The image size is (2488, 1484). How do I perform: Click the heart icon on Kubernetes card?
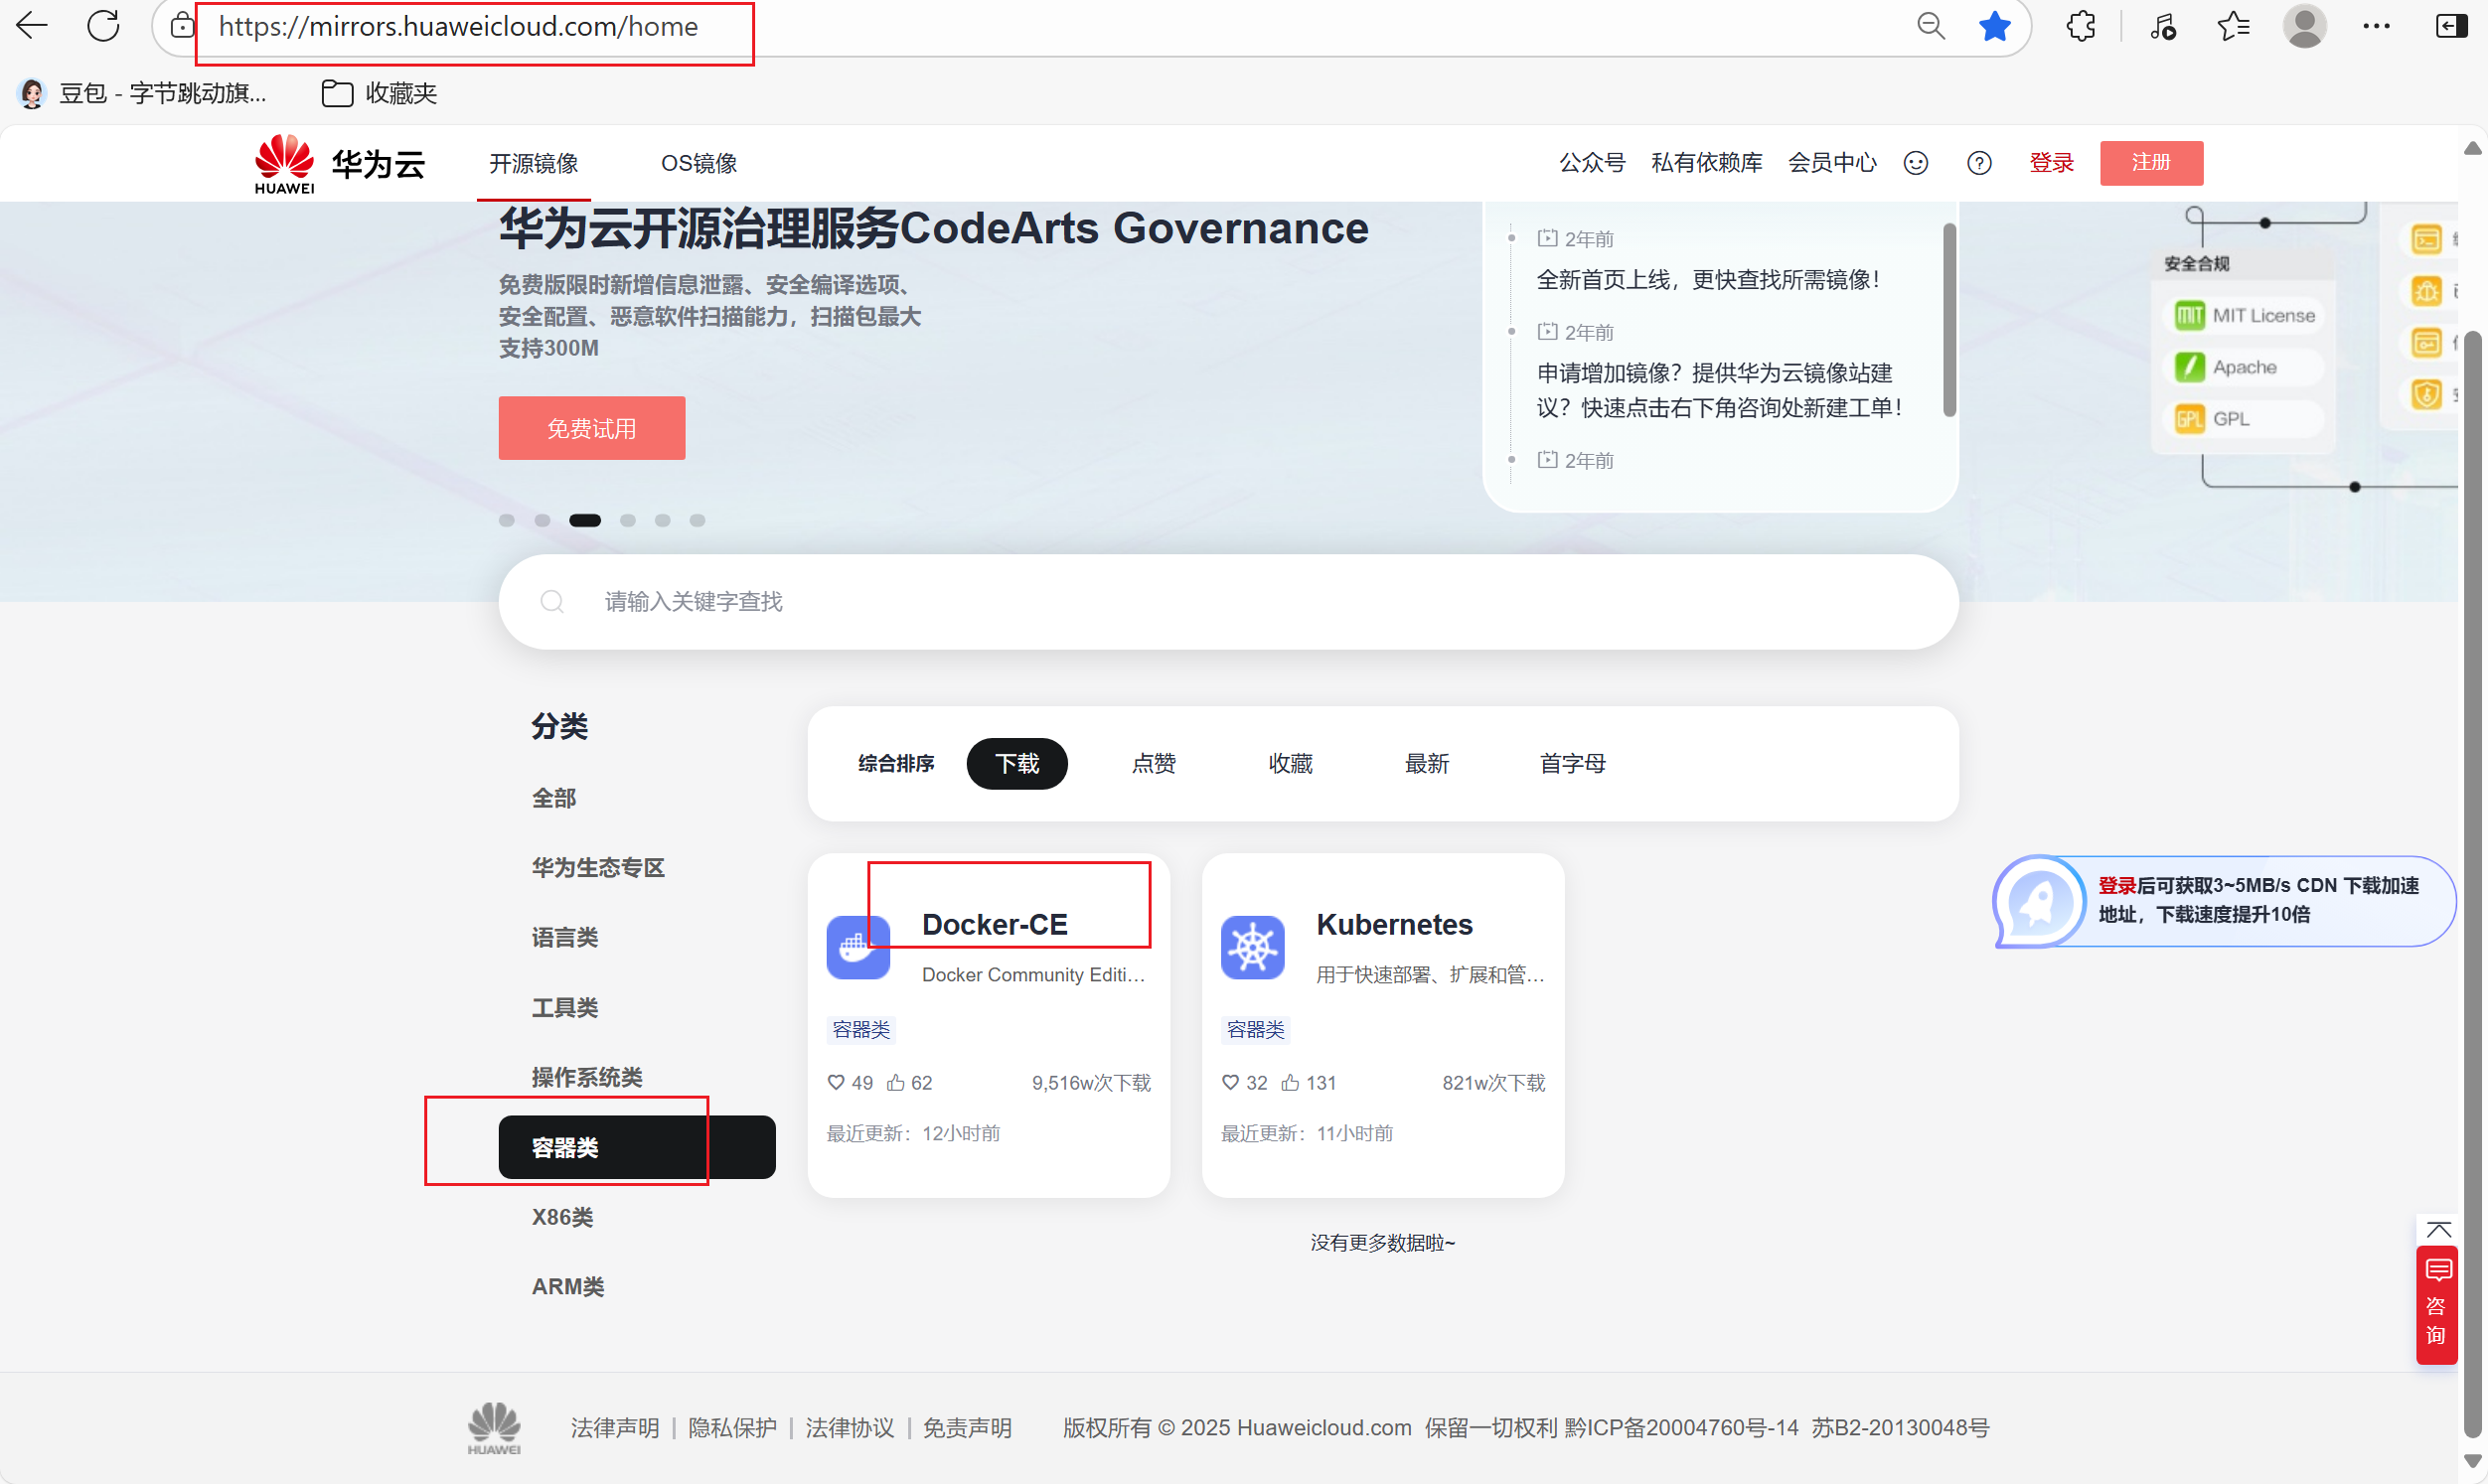1230,1082
